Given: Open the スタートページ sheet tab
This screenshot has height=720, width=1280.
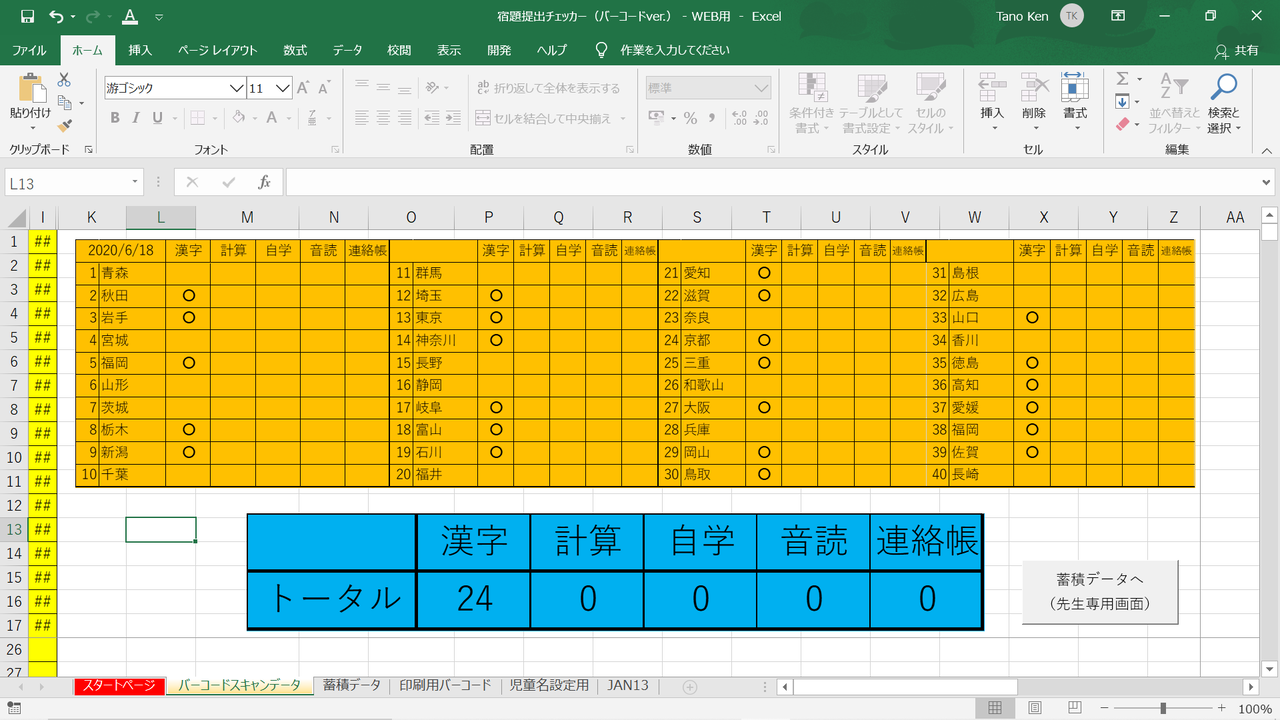Looking at the screenshot, I should pyautogui.click(x=119, y=686).
